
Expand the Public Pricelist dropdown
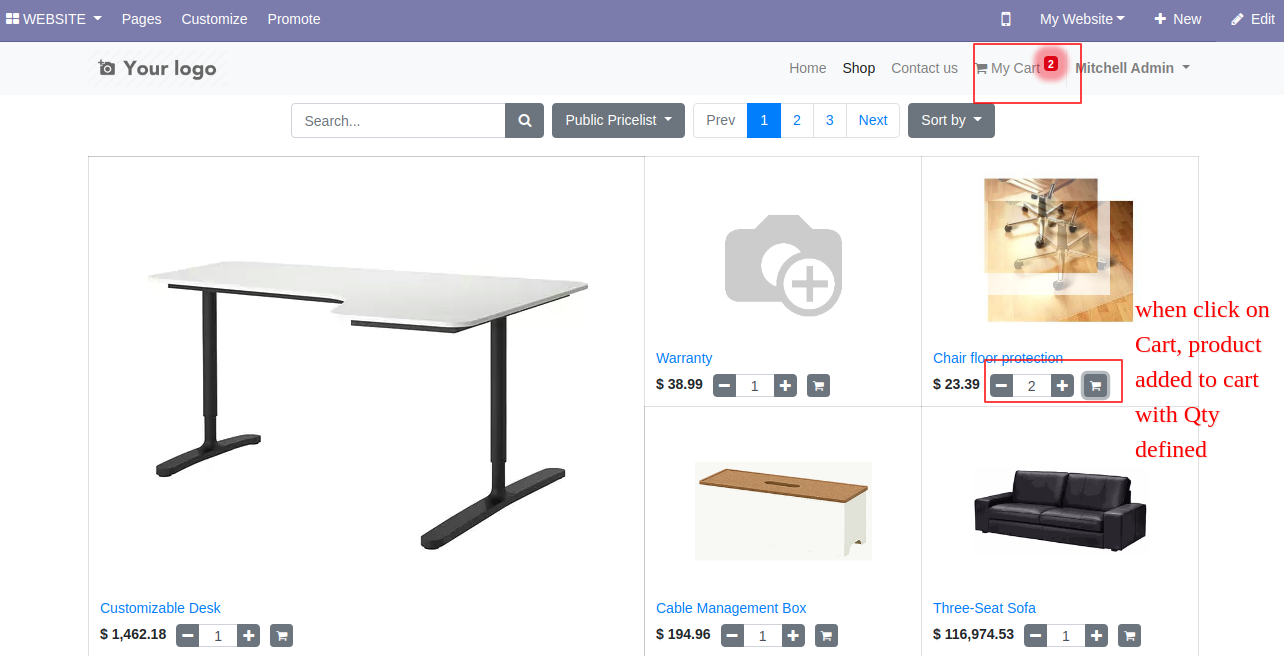618,120
